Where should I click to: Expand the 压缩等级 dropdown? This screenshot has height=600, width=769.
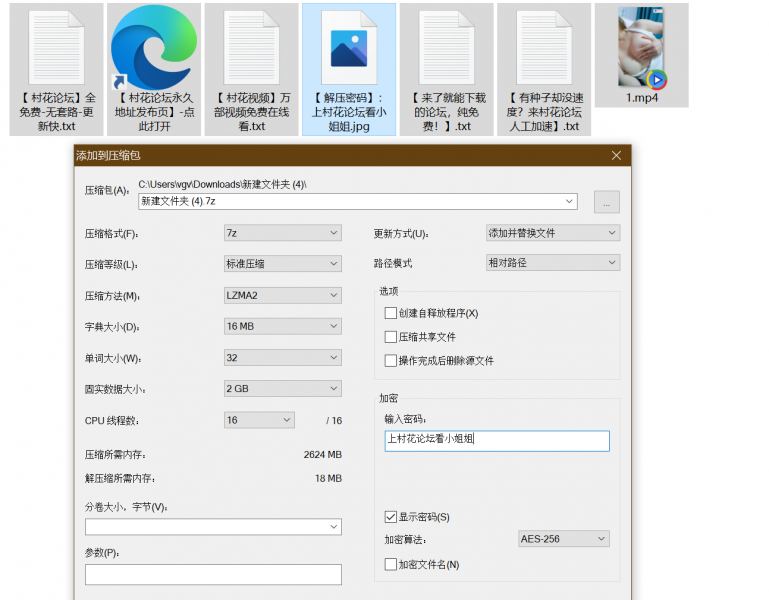coord(283,264)
